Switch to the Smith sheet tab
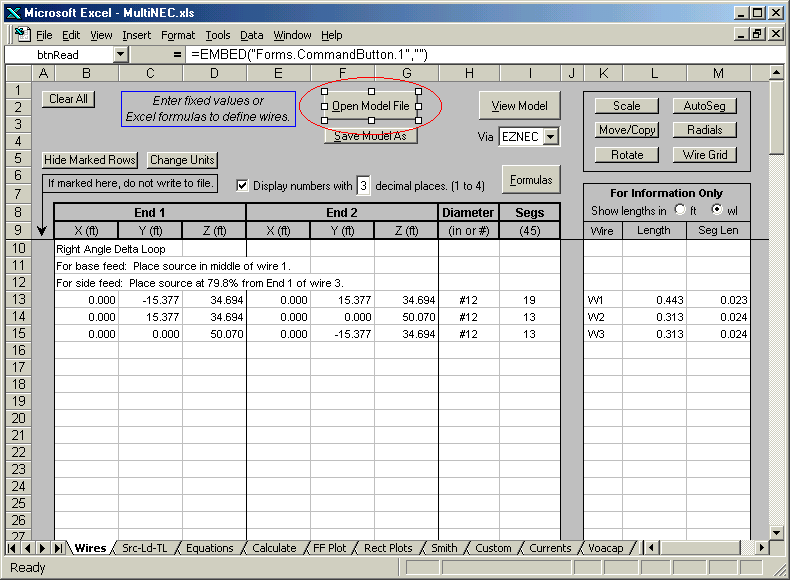Viewport: 790px width, 580px height. [x=444, y=548]
